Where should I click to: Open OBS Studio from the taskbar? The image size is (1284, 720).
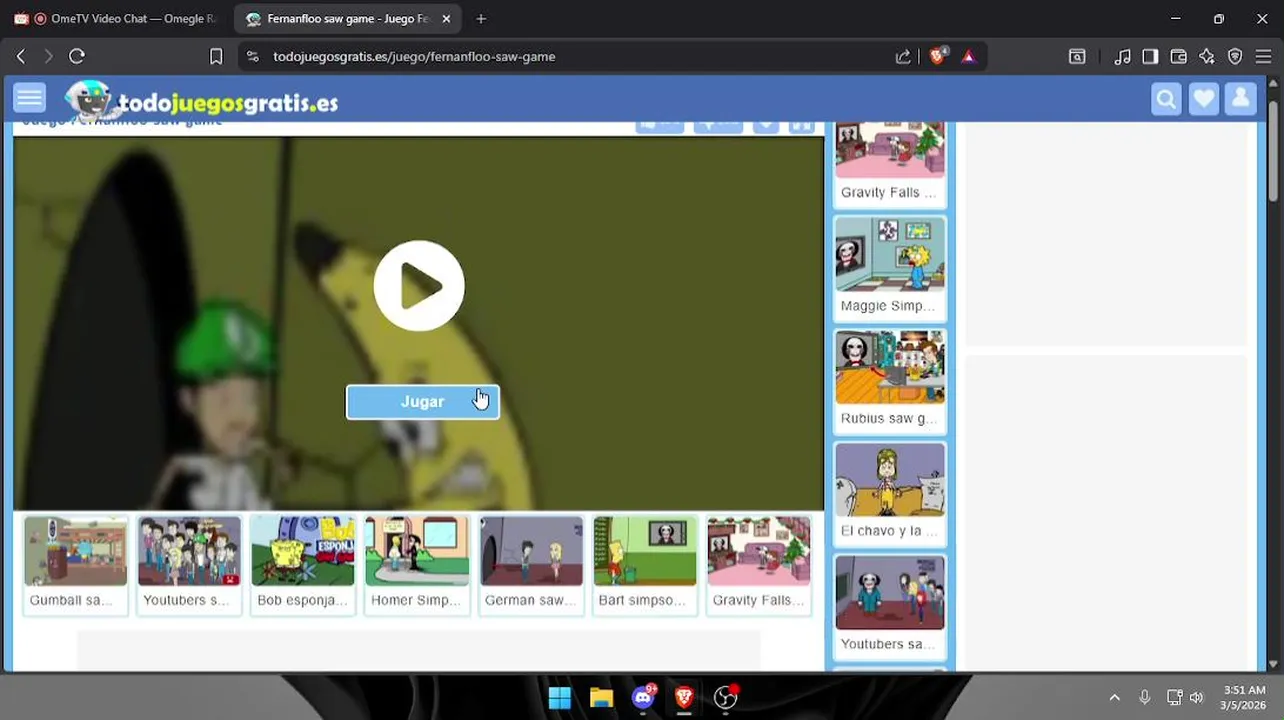726,697
